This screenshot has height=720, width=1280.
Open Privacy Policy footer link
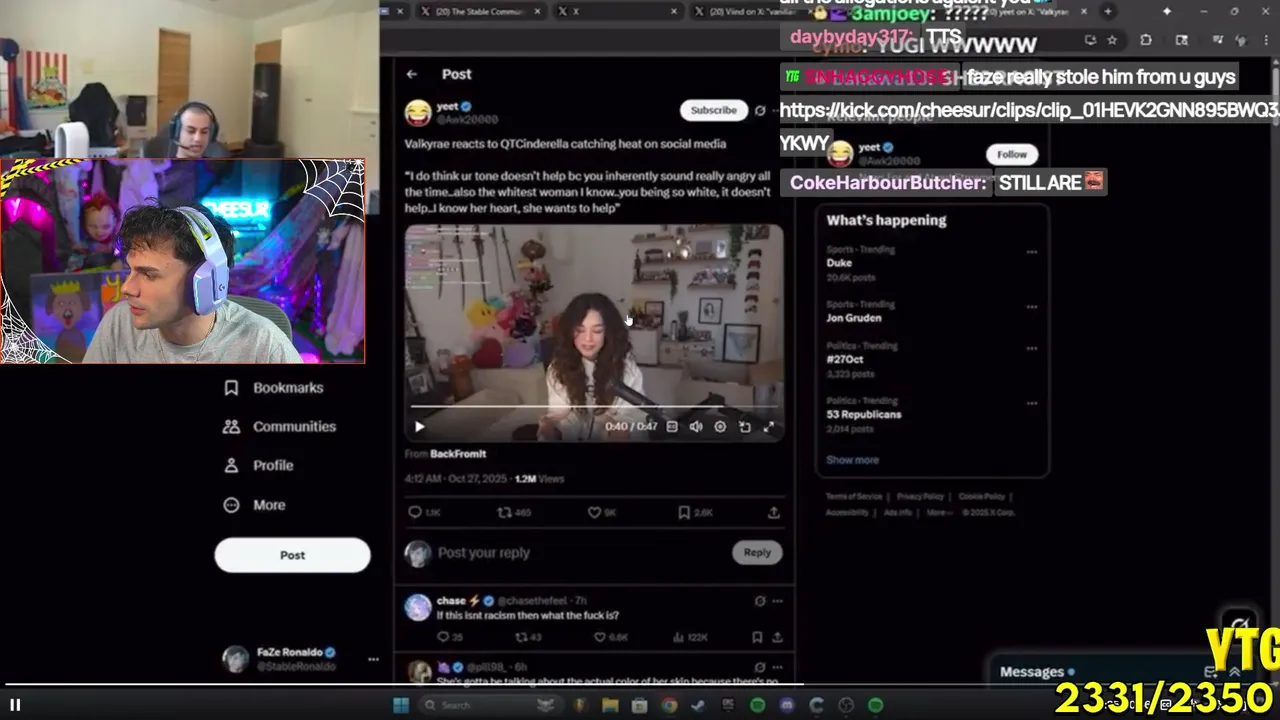click(x=920, y=496)
